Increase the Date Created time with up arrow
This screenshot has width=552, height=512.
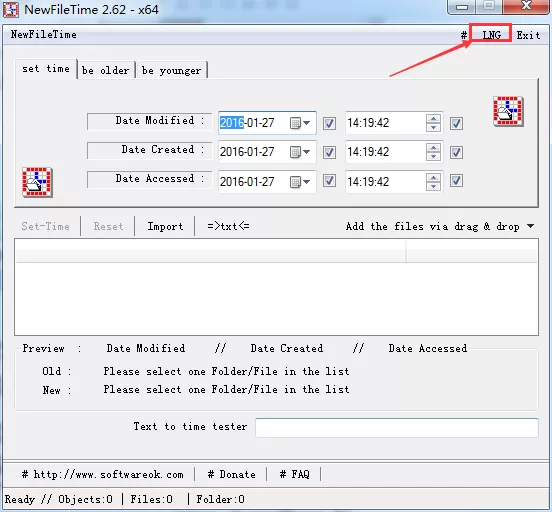[433, 148]
